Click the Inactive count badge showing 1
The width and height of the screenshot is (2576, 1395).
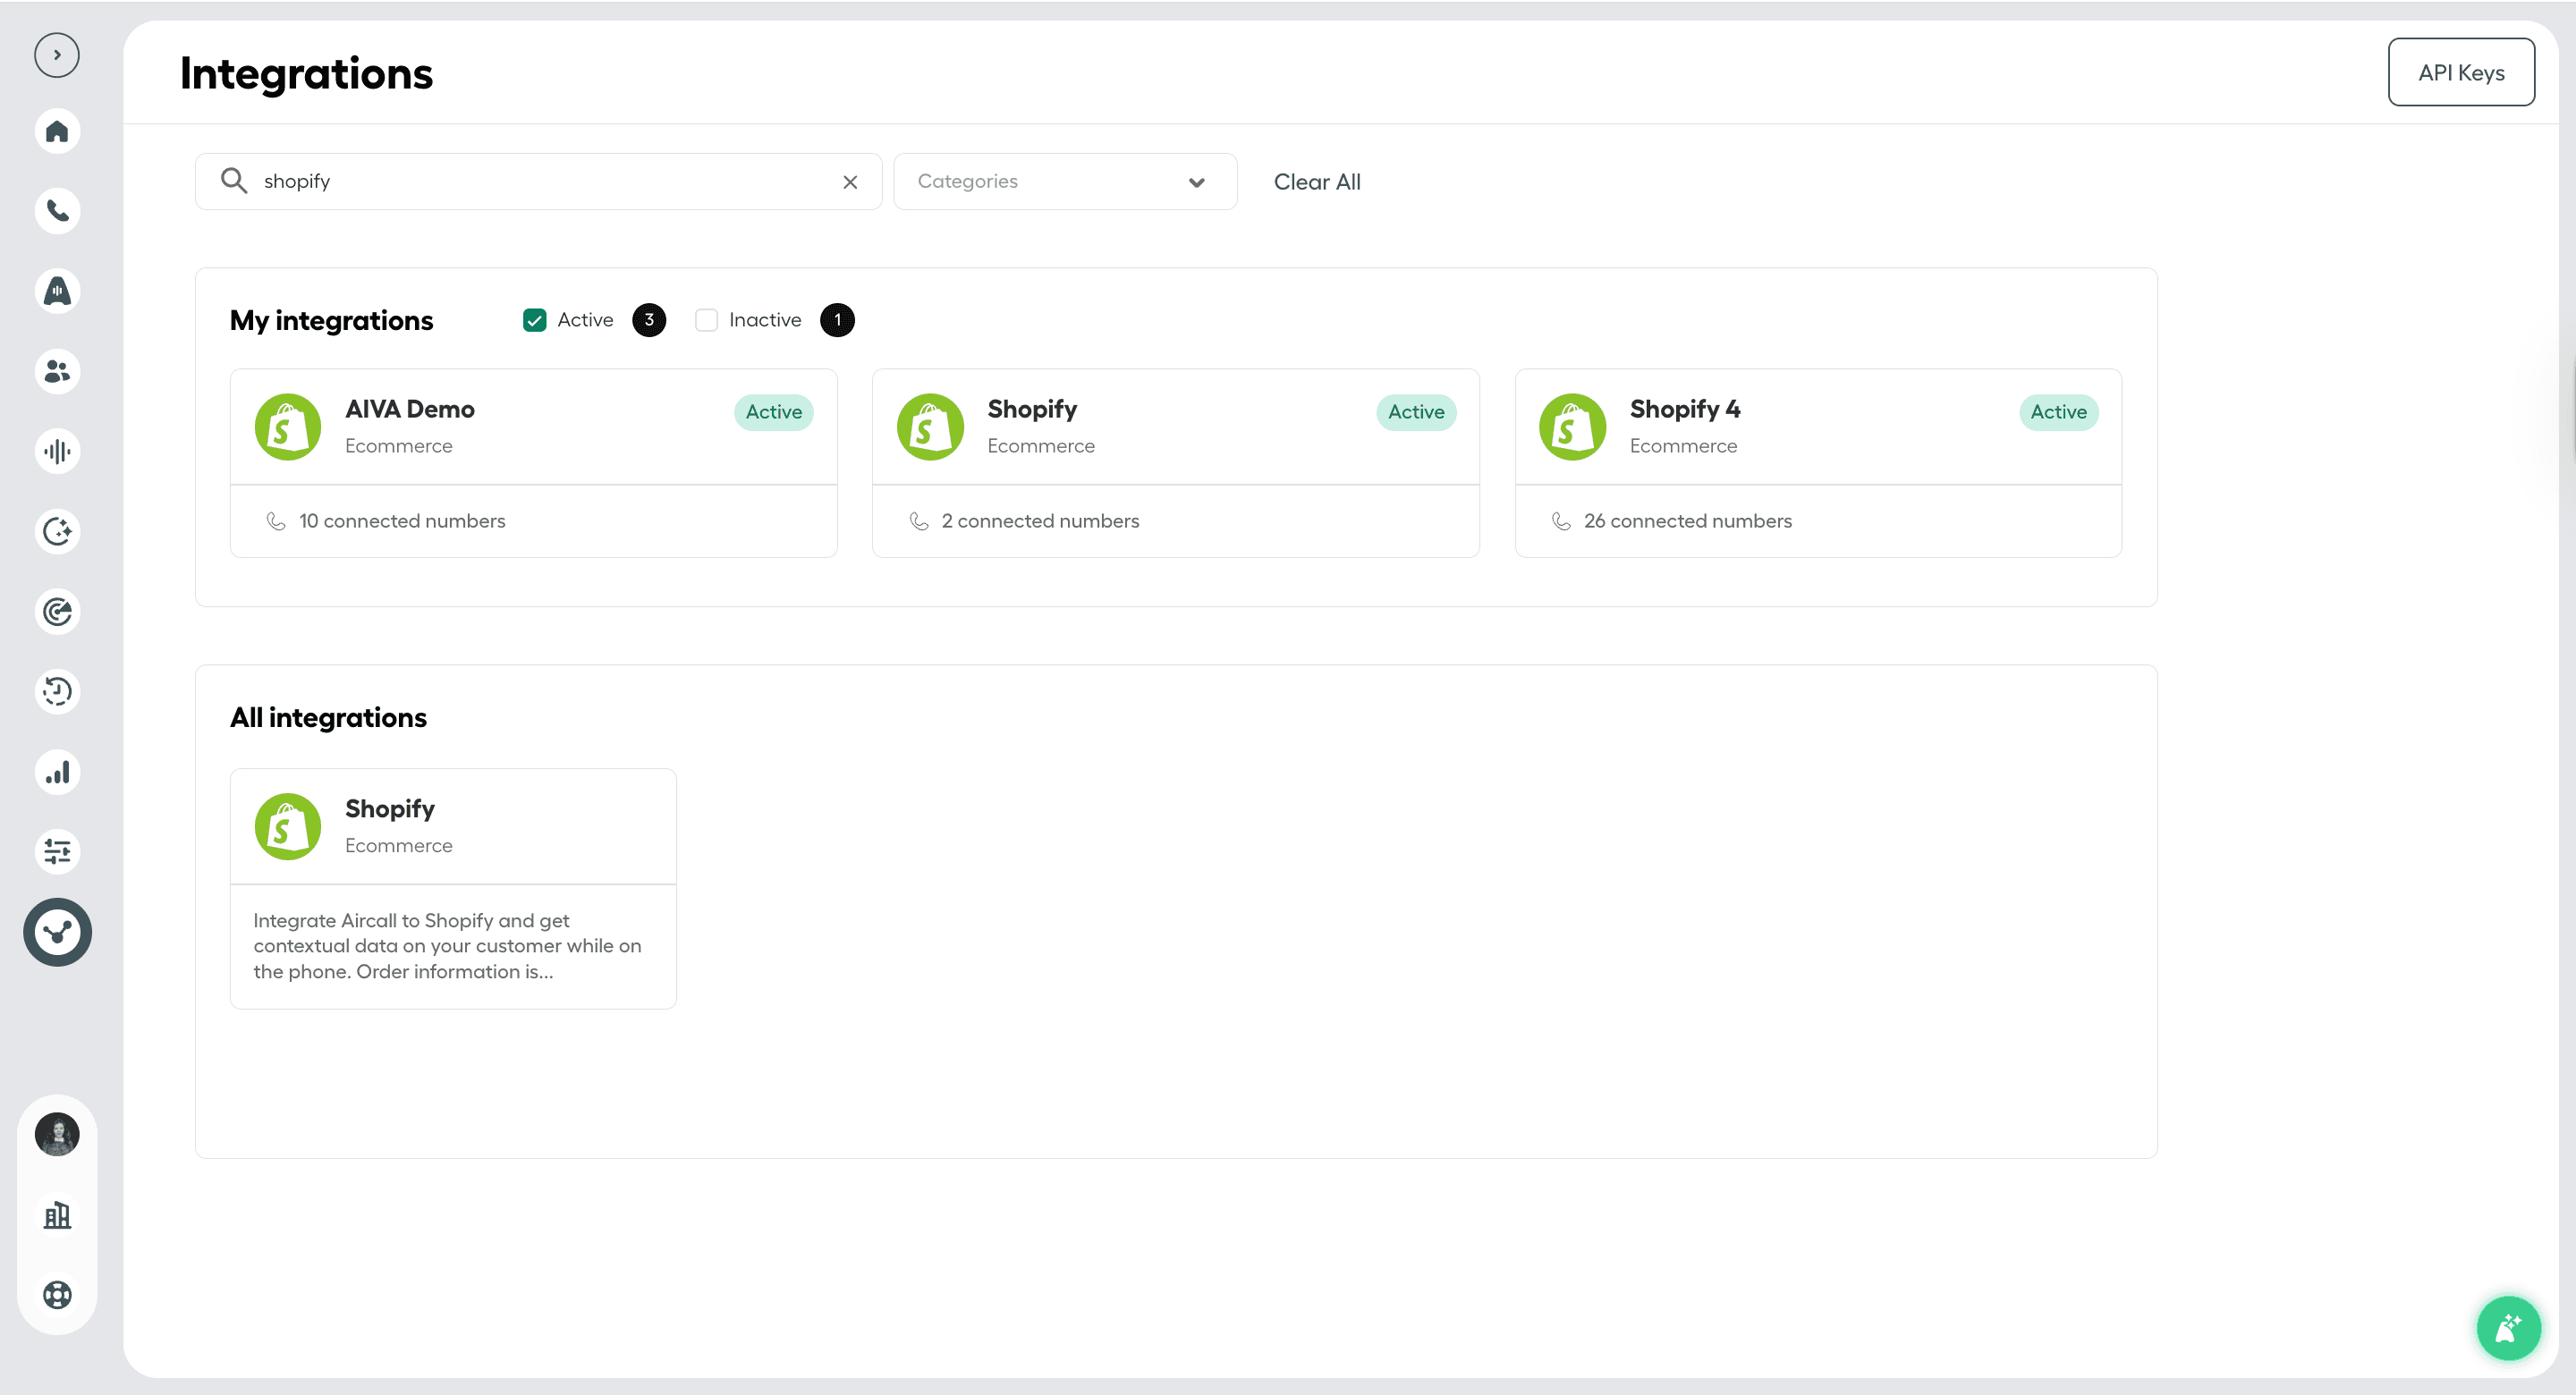click(x=837, y=320)
